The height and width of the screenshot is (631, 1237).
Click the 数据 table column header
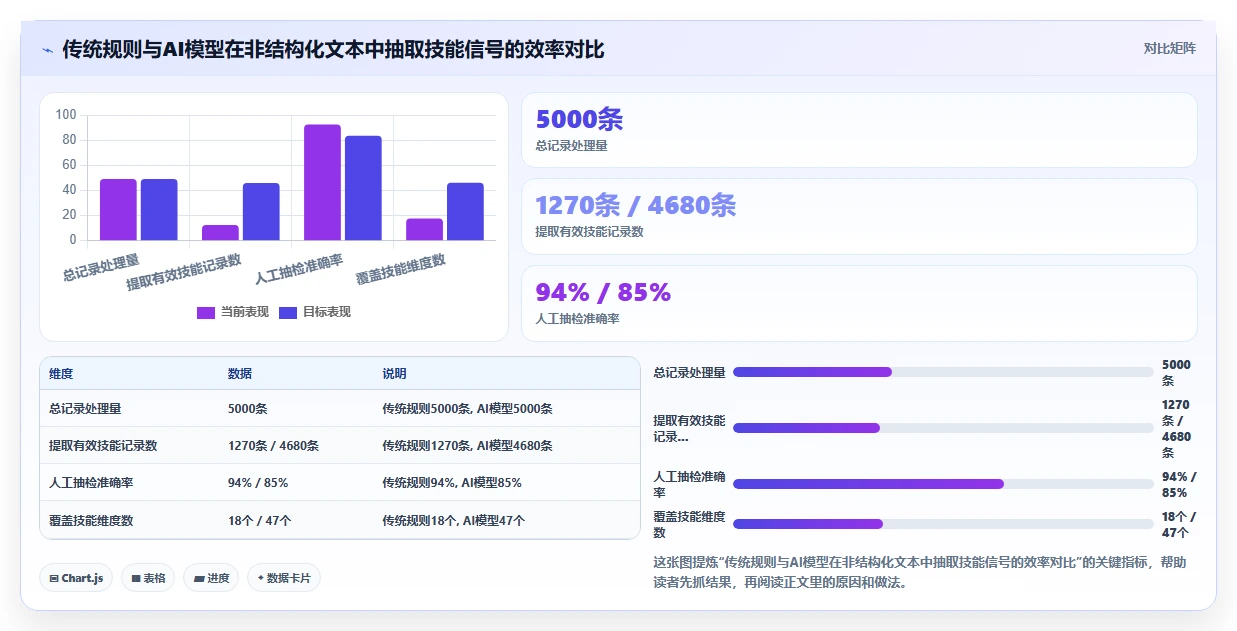click(x=240, y=374)
